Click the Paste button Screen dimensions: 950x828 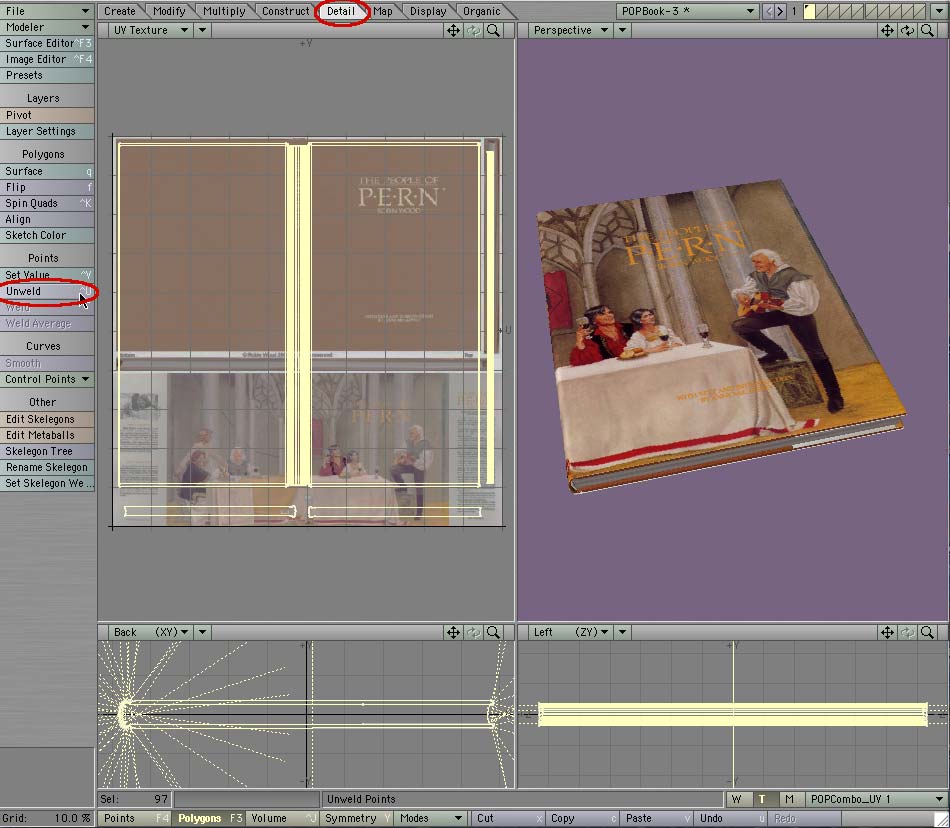(x=656, y=818)
